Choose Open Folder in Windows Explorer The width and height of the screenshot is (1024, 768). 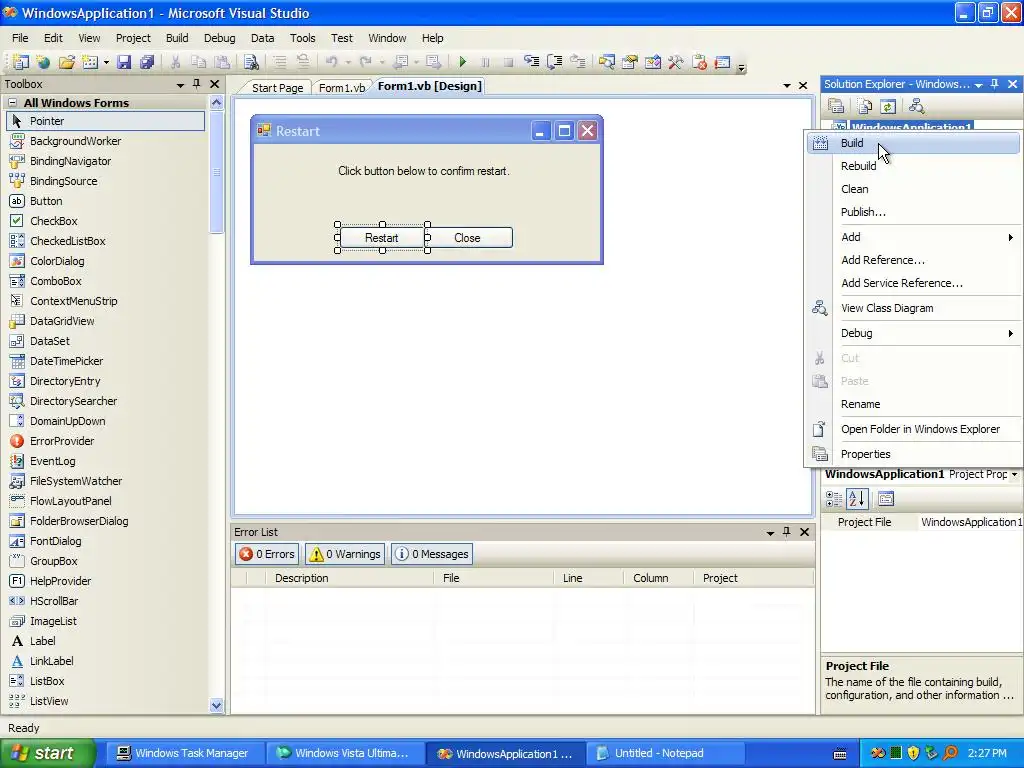click(x=913, y=429)
